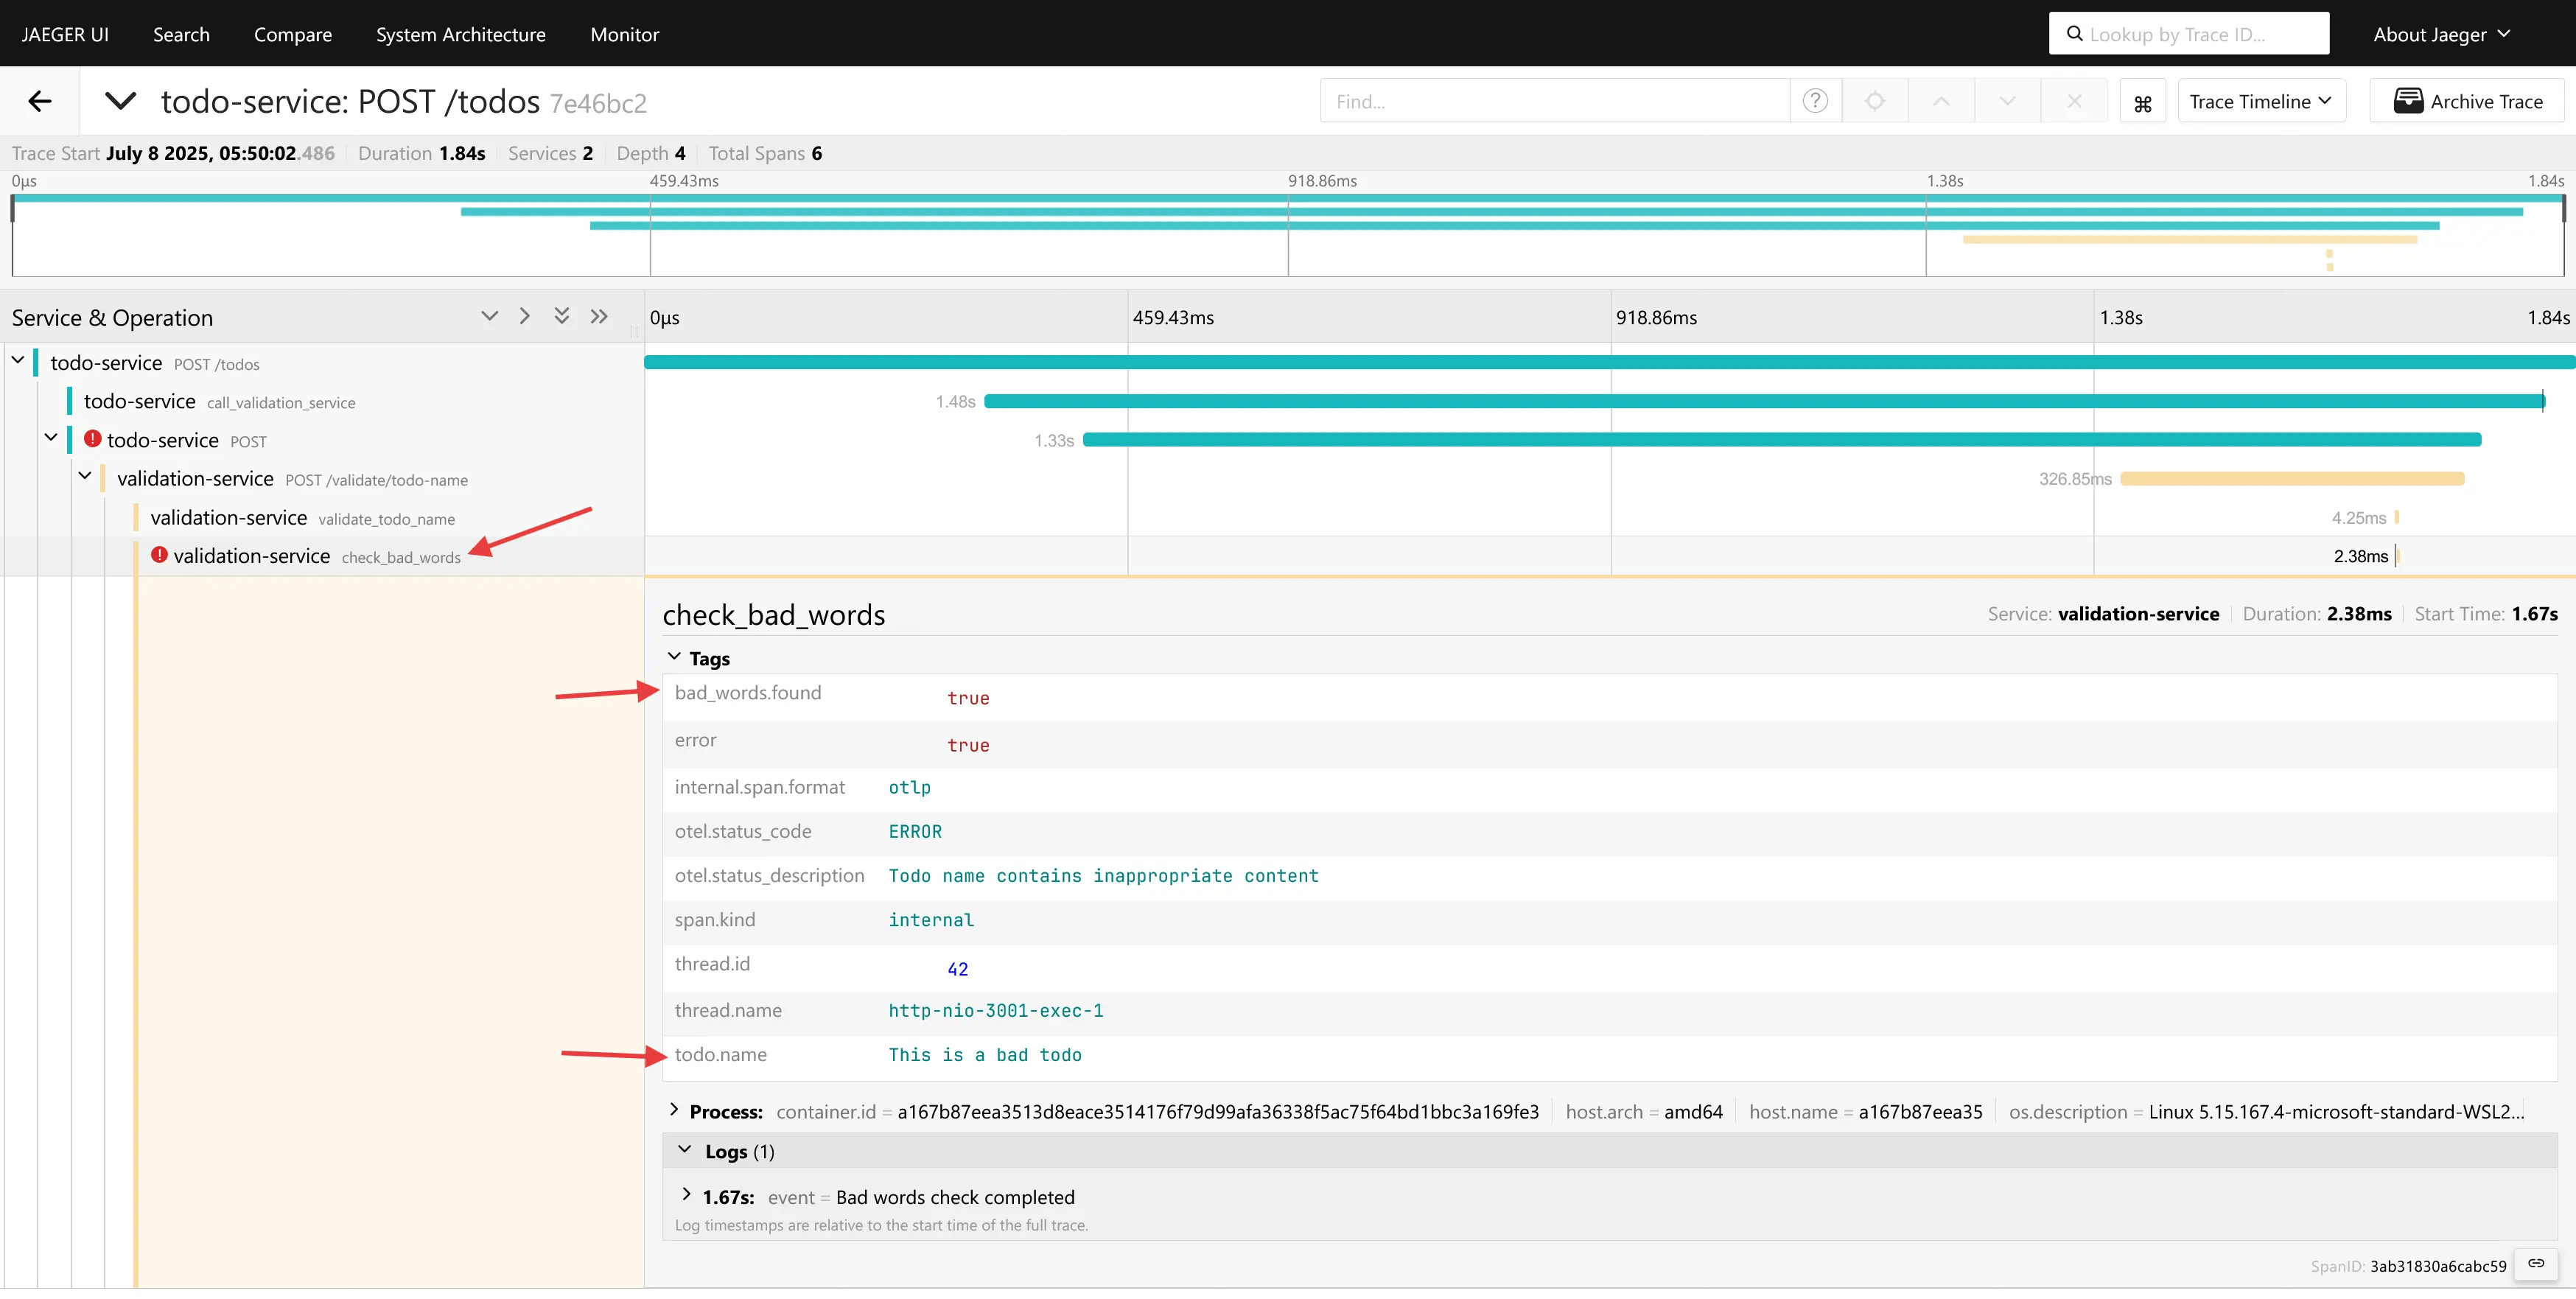2576x1299 pixels.
Task: Open the About Jaeger dropdown menu
Action: [2441, 34]
